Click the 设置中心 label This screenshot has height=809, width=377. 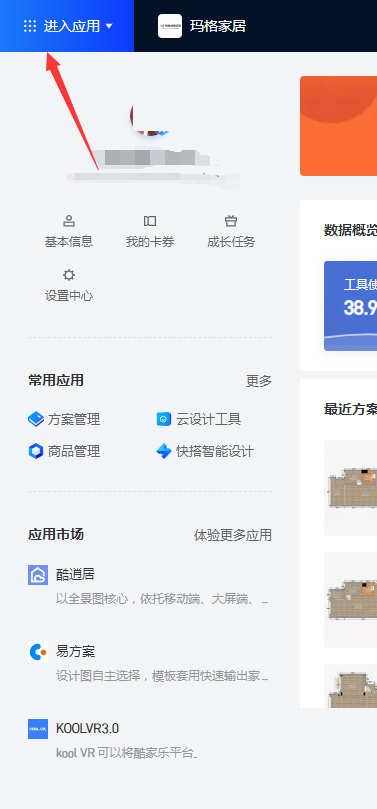click(x=69, y=296)
